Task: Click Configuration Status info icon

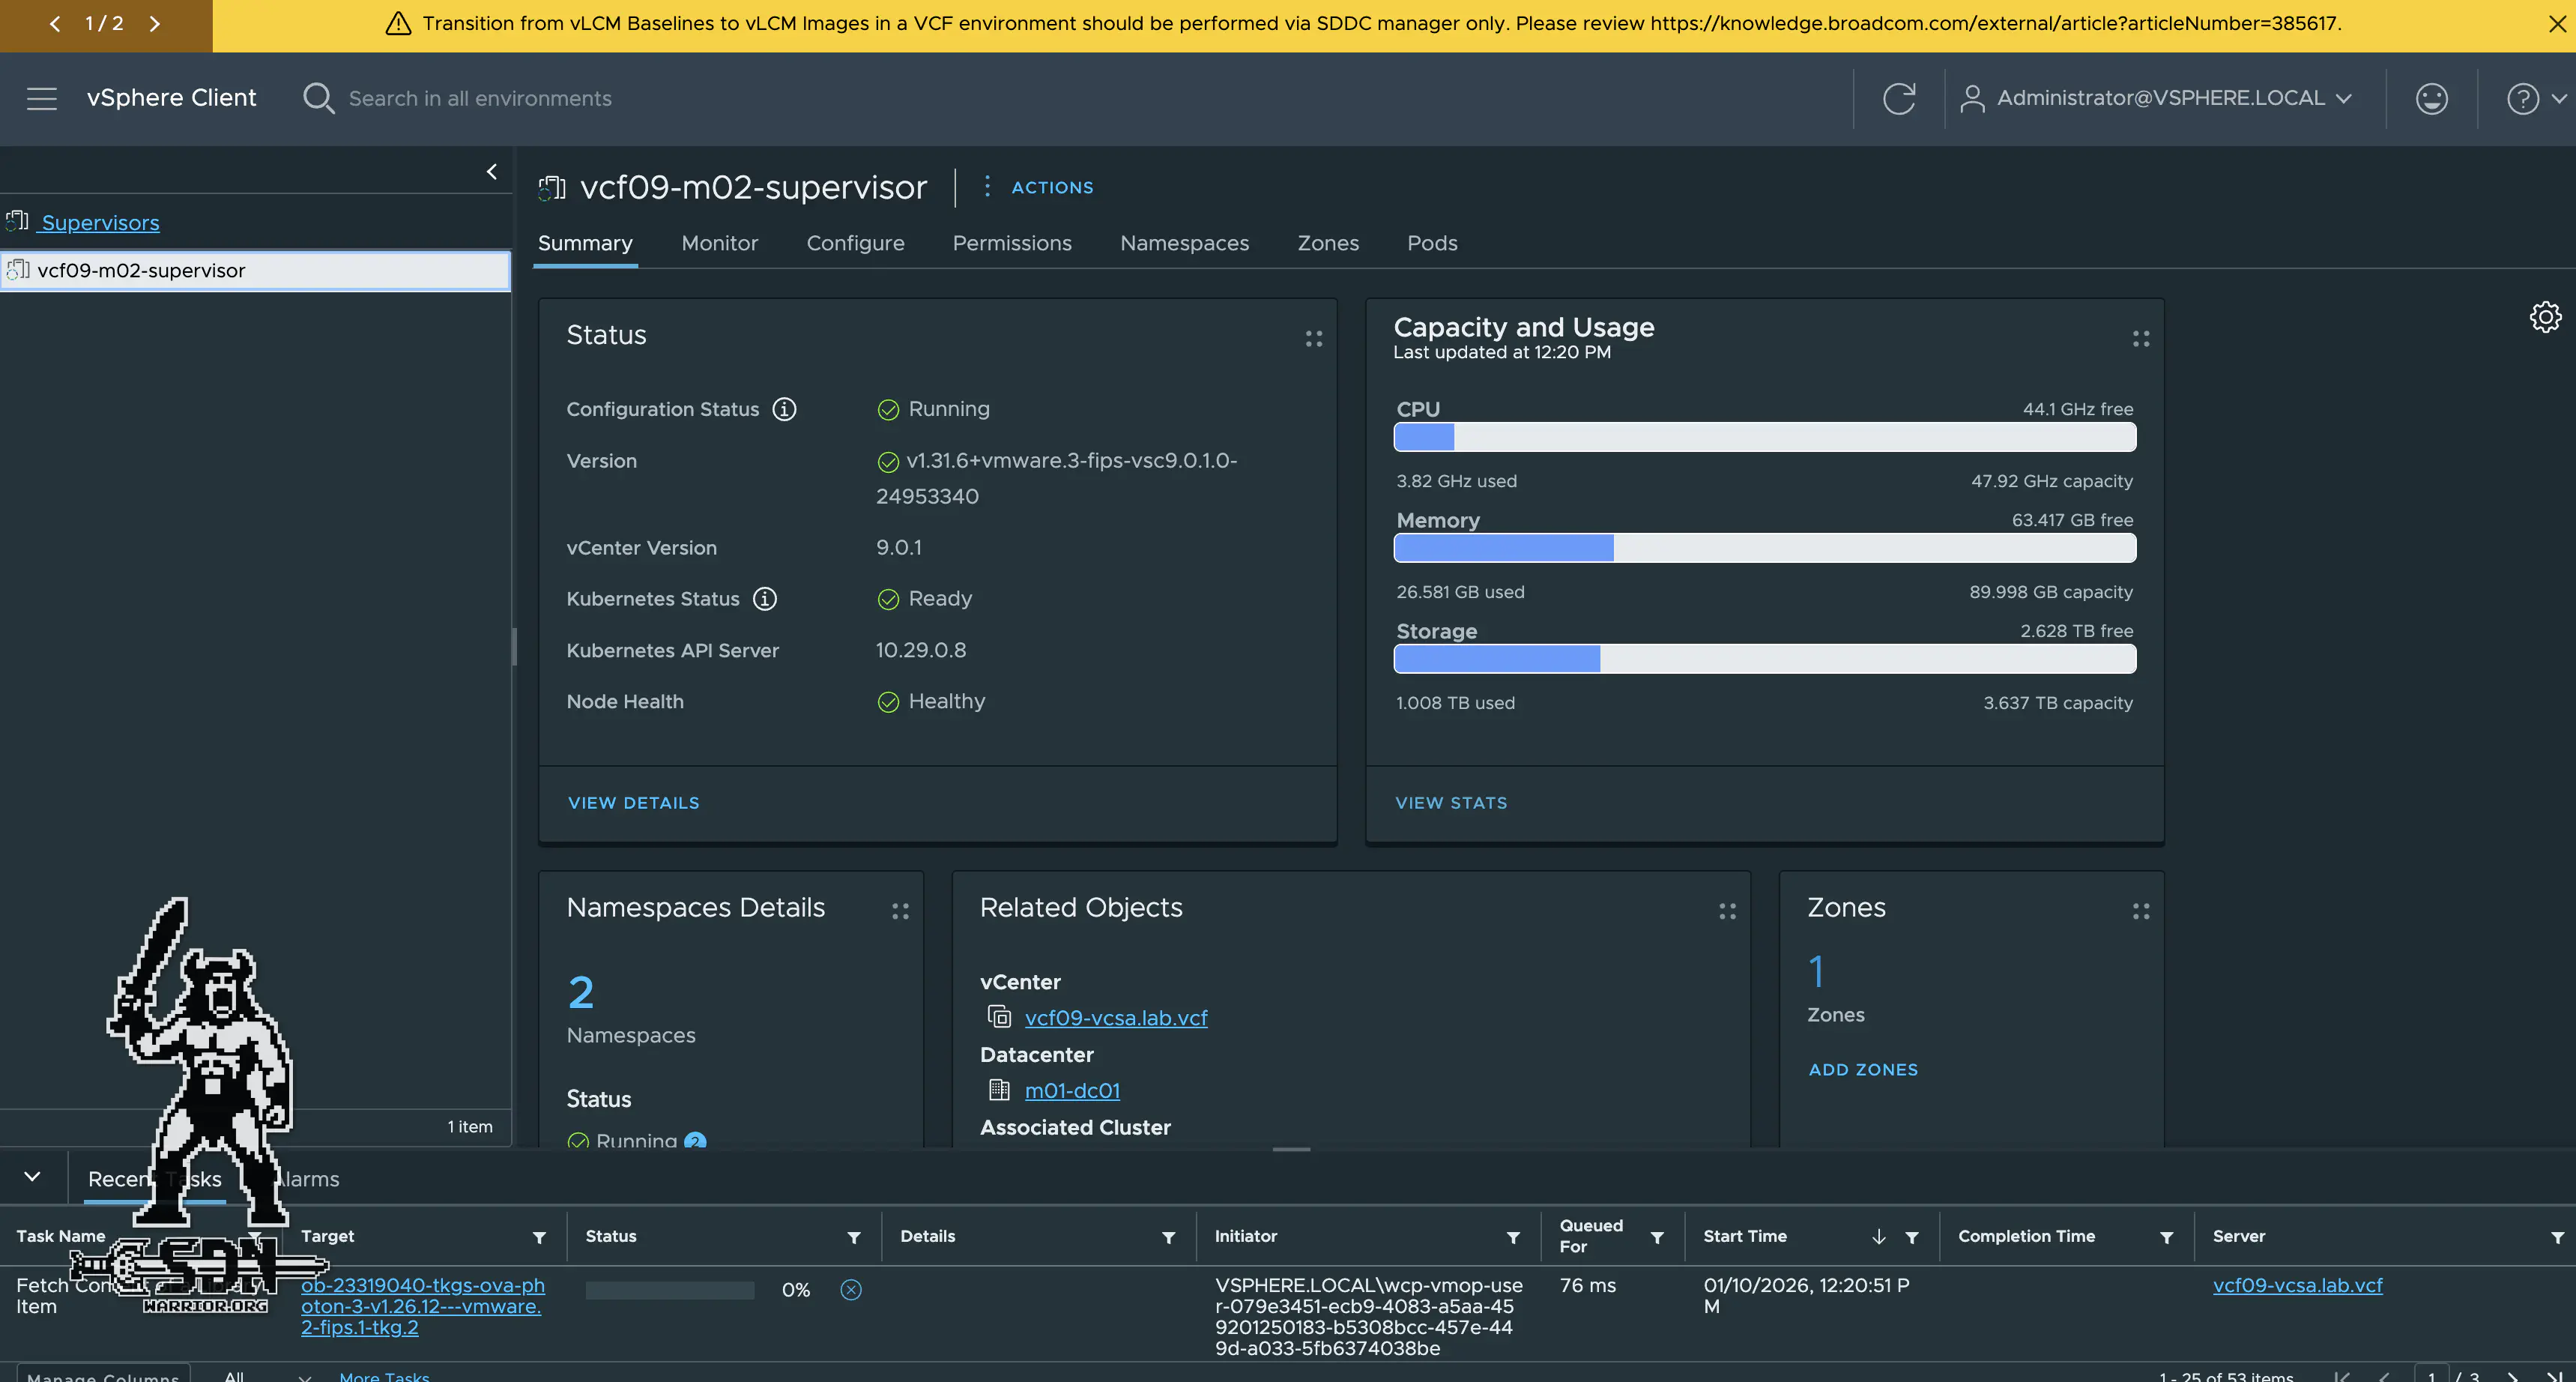Action: click(784, 409)
